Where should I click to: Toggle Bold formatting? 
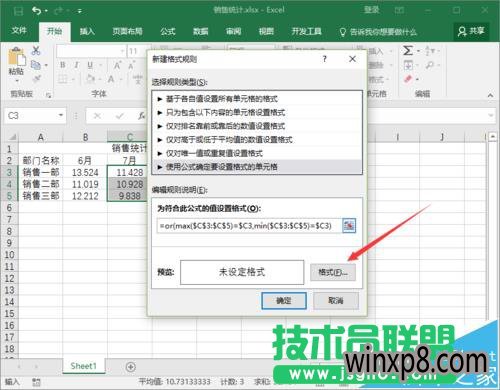tap(63, 65)
